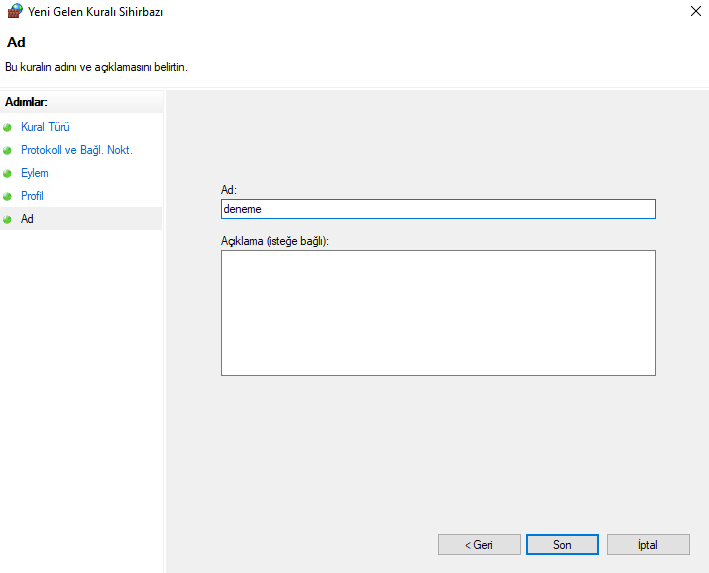Screen dimensions: 709x573
Task: Click the green bullet beside the Ad step
Action: point(7,220)
